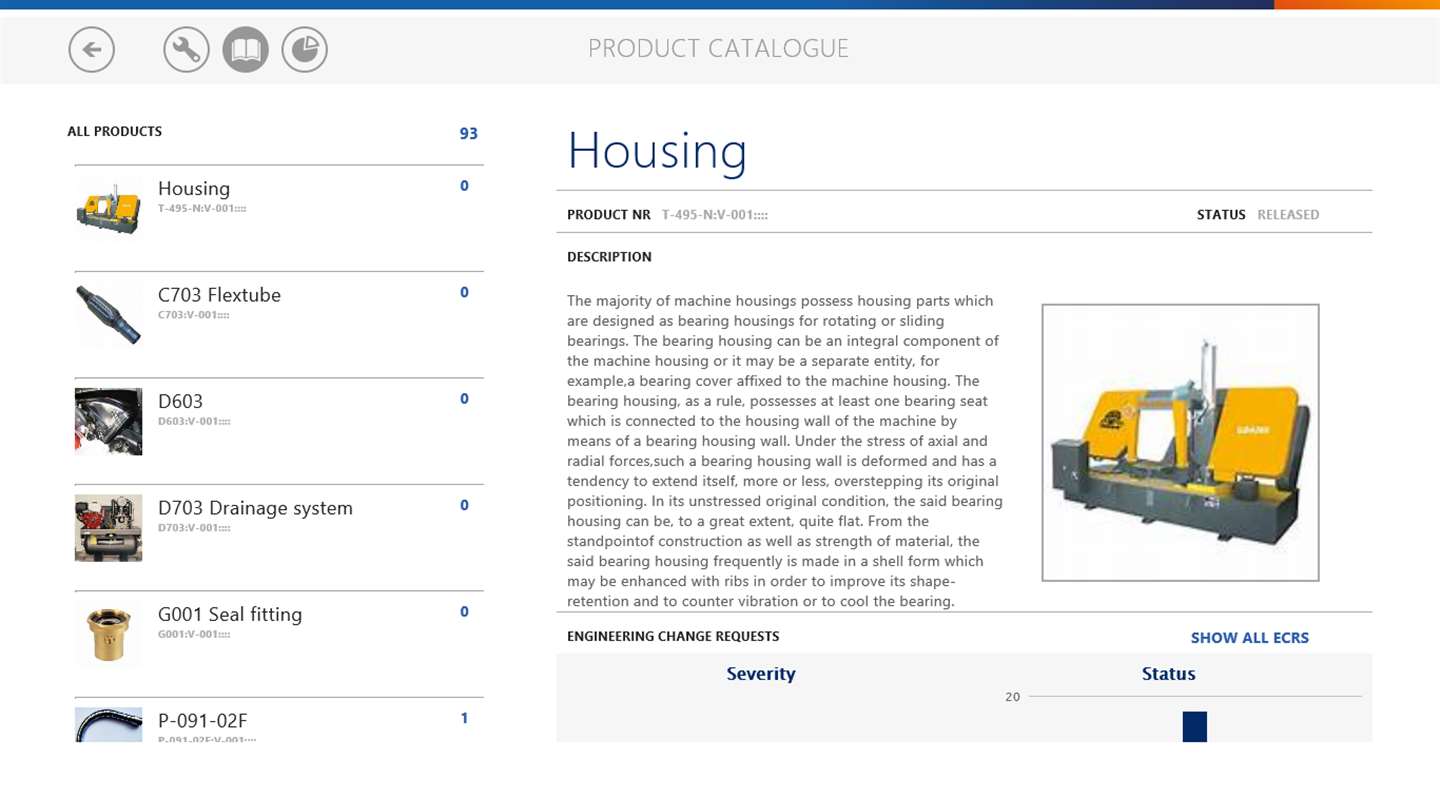Open the P-091-02F product entry

[203, 721]
